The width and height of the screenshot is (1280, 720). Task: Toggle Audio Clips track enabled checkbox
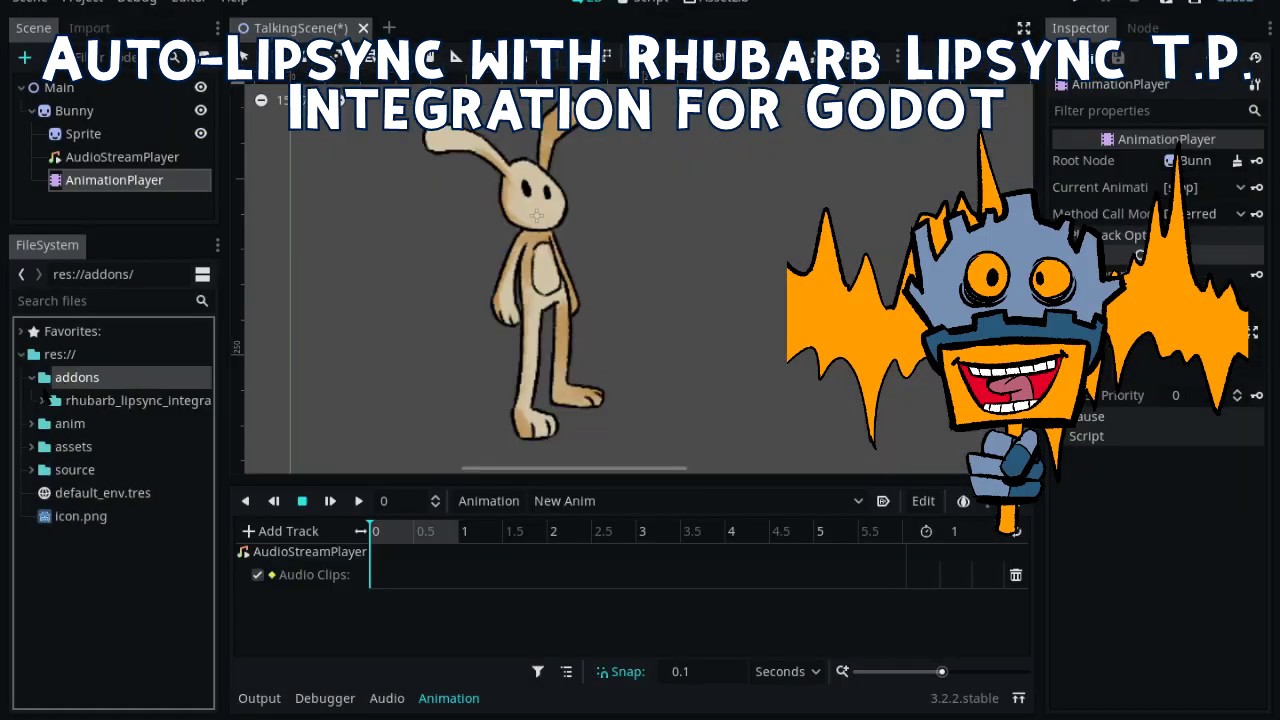[257, 575]
